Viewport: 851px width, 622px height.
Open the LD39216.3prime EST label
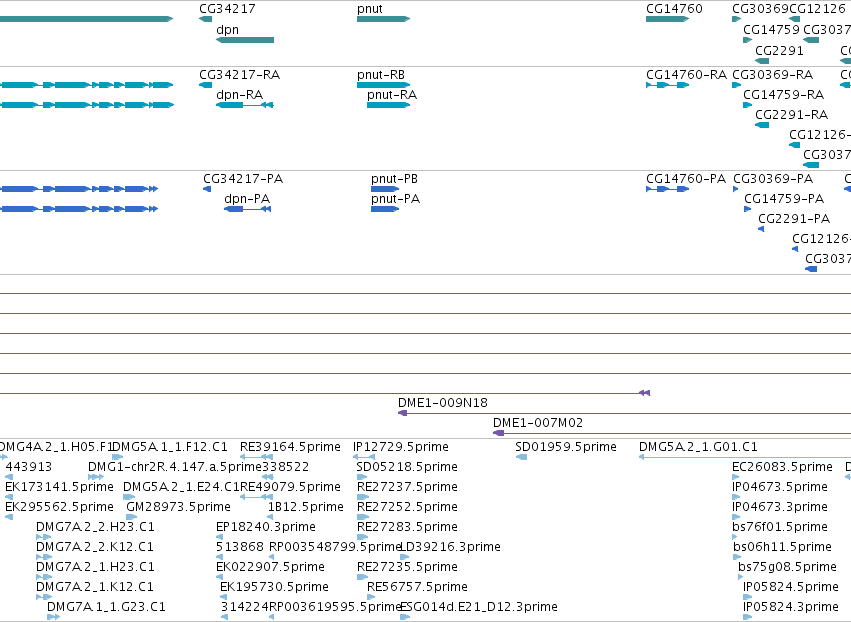click(450, 548)
